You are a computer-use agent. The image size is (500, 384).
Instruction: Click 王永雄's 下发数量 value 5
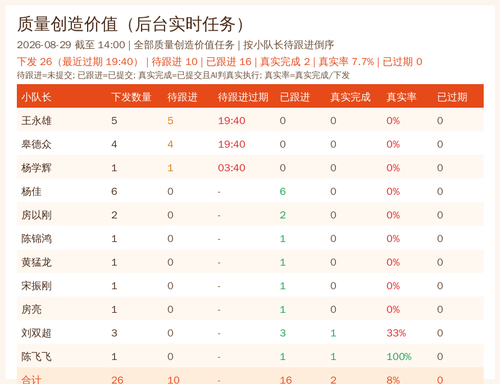pyautogui.click(x=114, y=121)
